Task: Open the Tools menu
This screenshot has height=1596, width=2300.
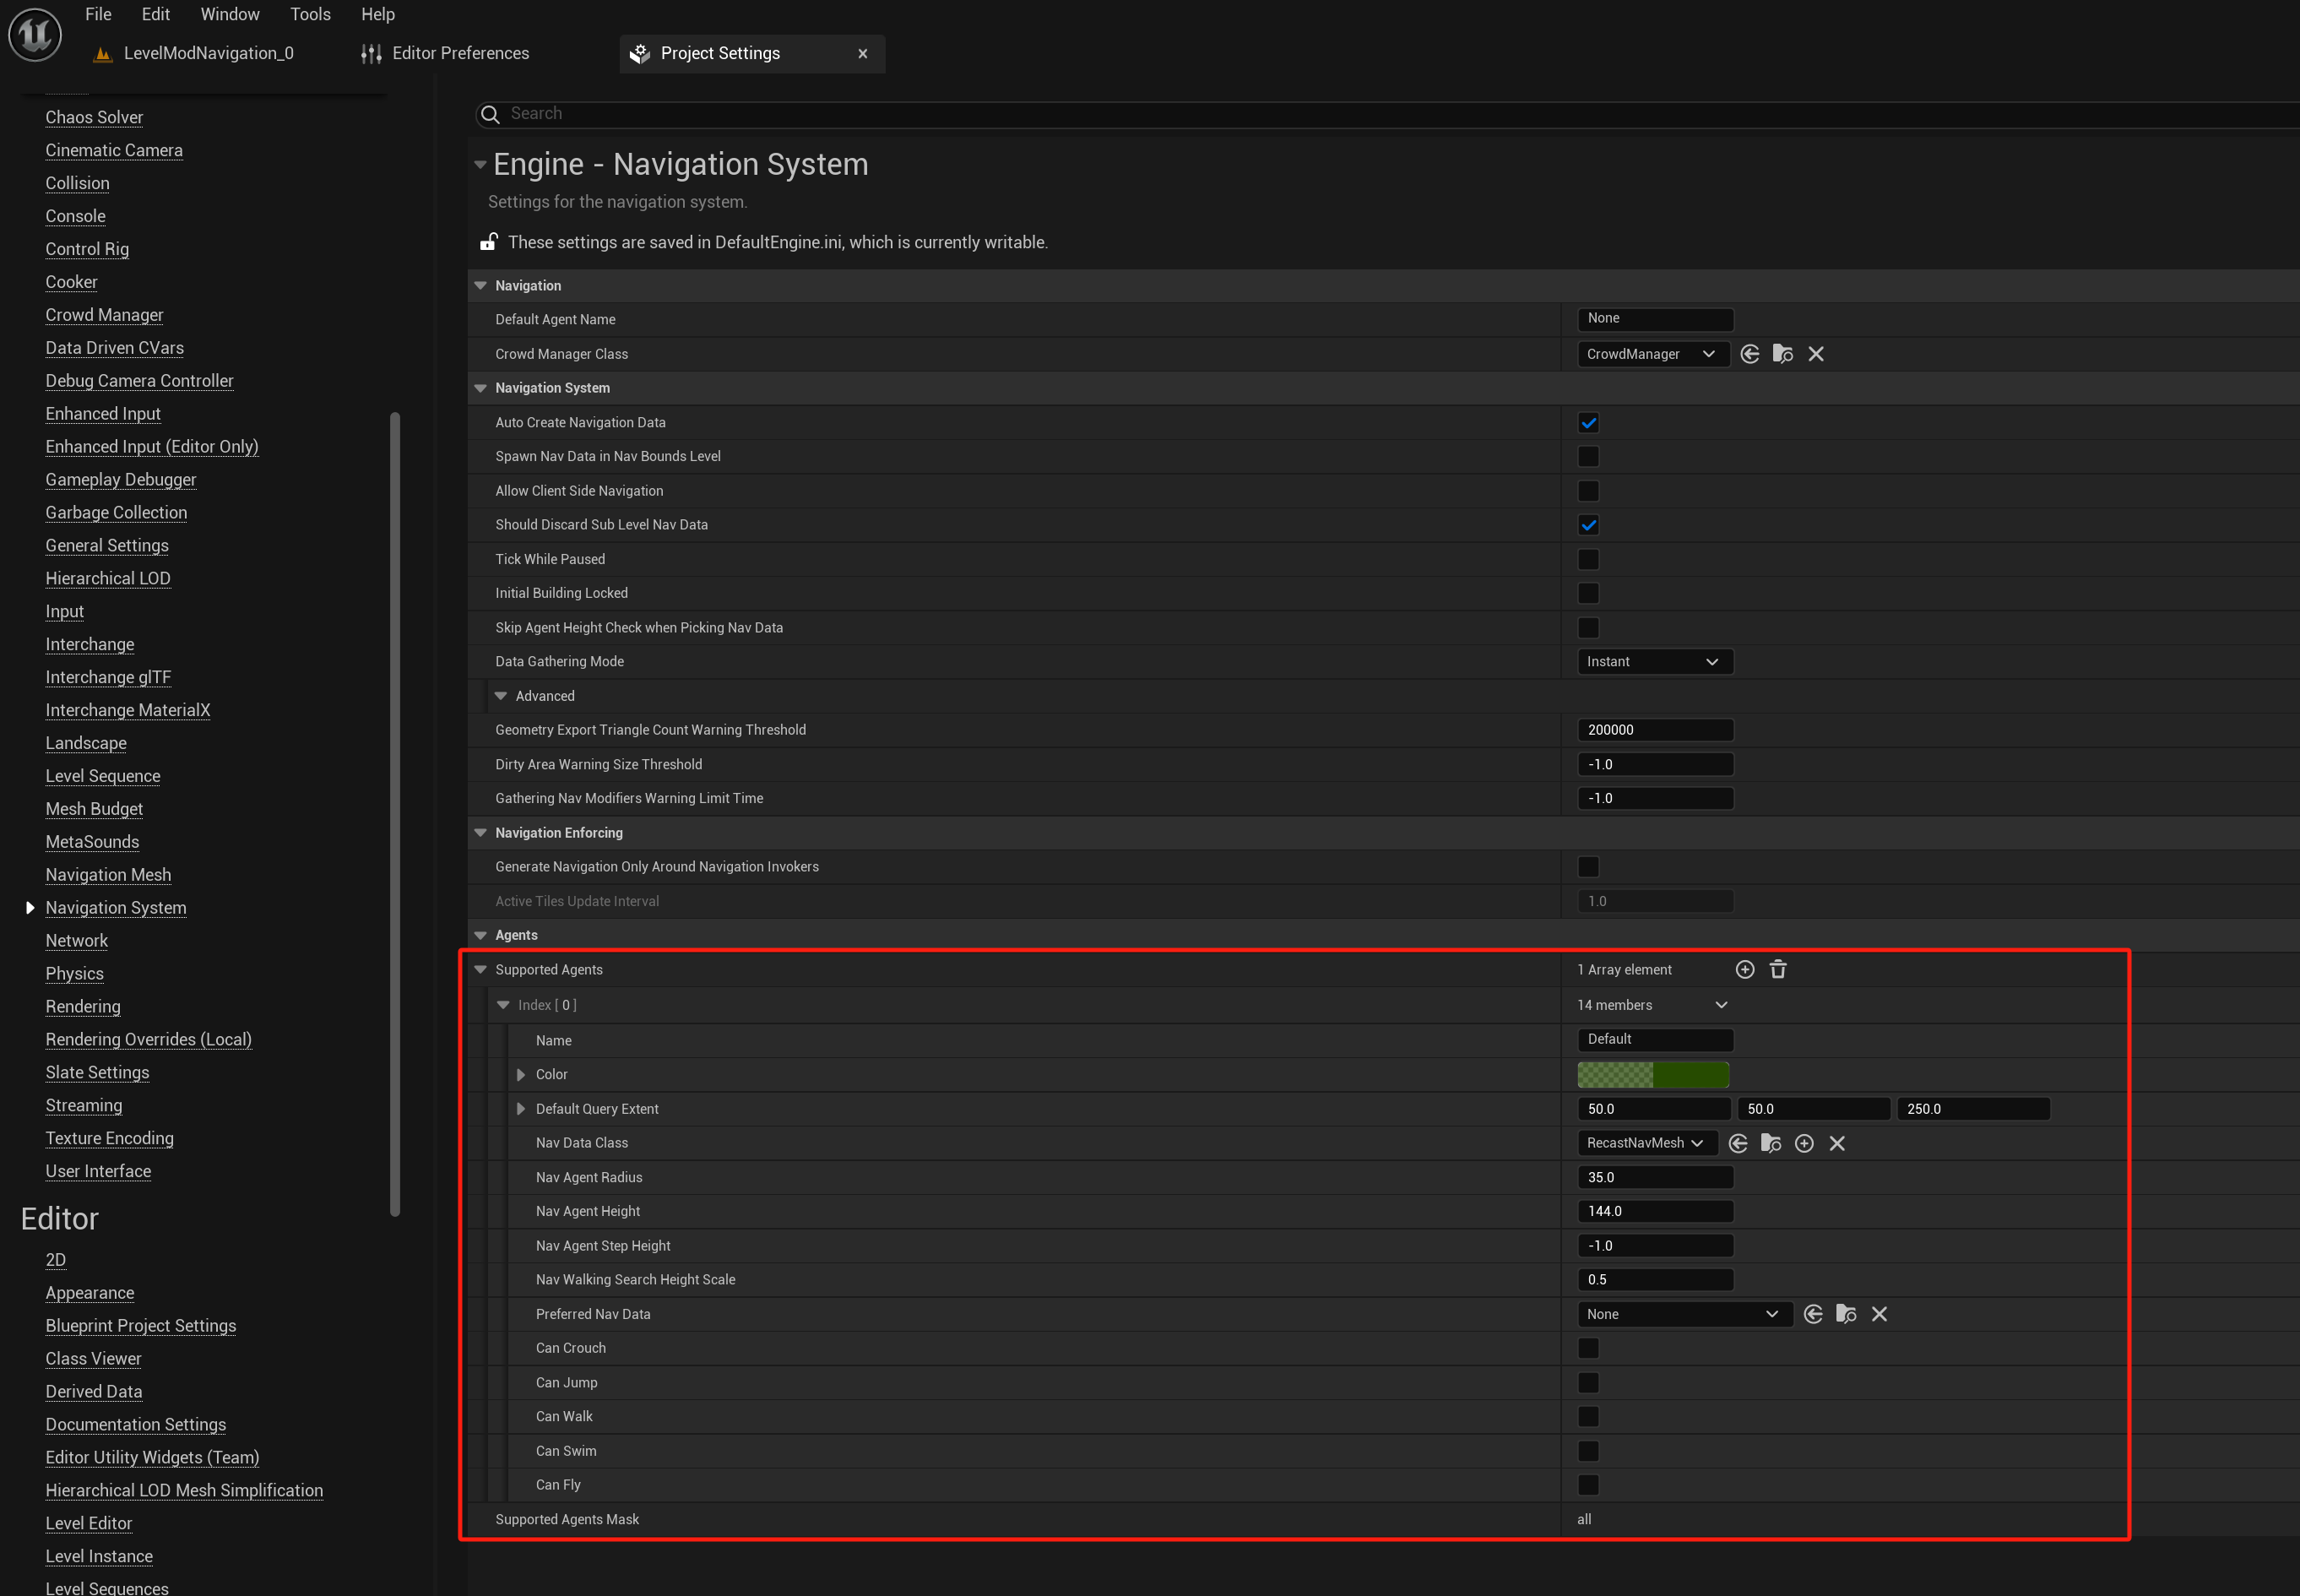Action: [310, 14]
